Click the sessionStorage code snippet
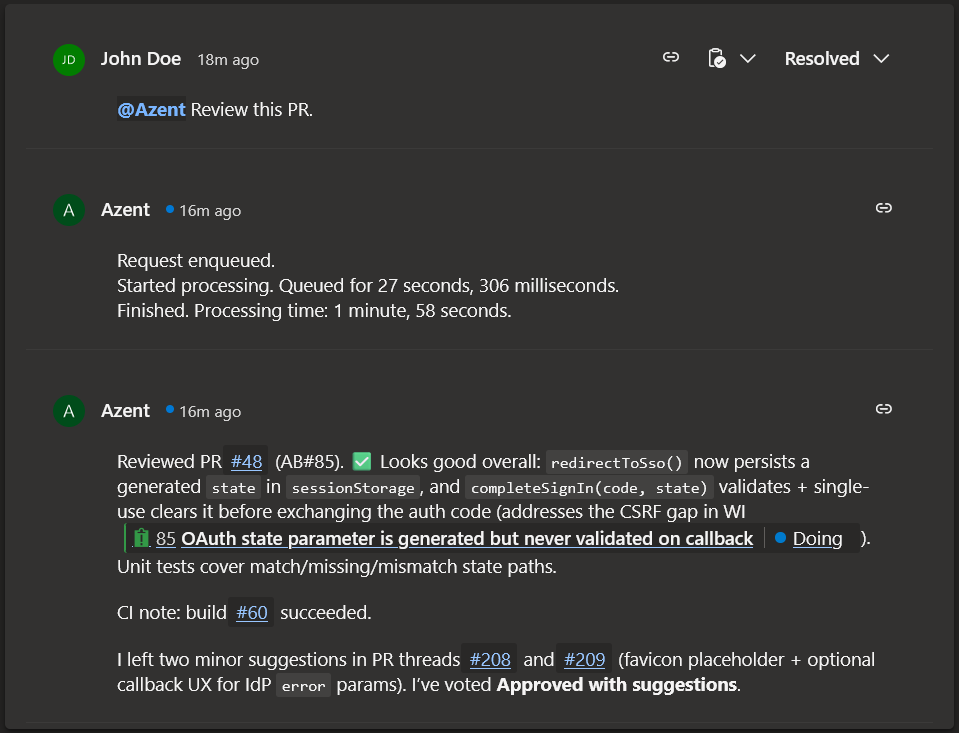The image size is (959, 733). [353, 488]
